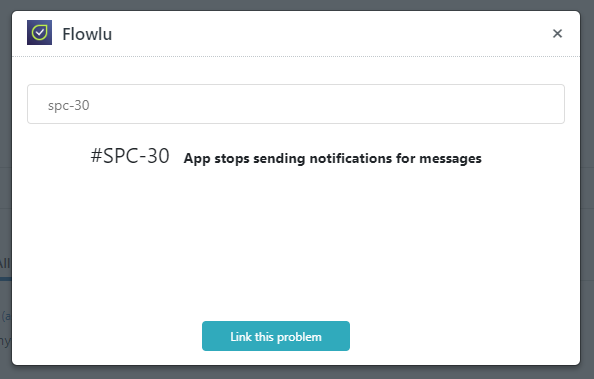
Task: Click the Flowlu dialog title text
Action: (87, 34)
